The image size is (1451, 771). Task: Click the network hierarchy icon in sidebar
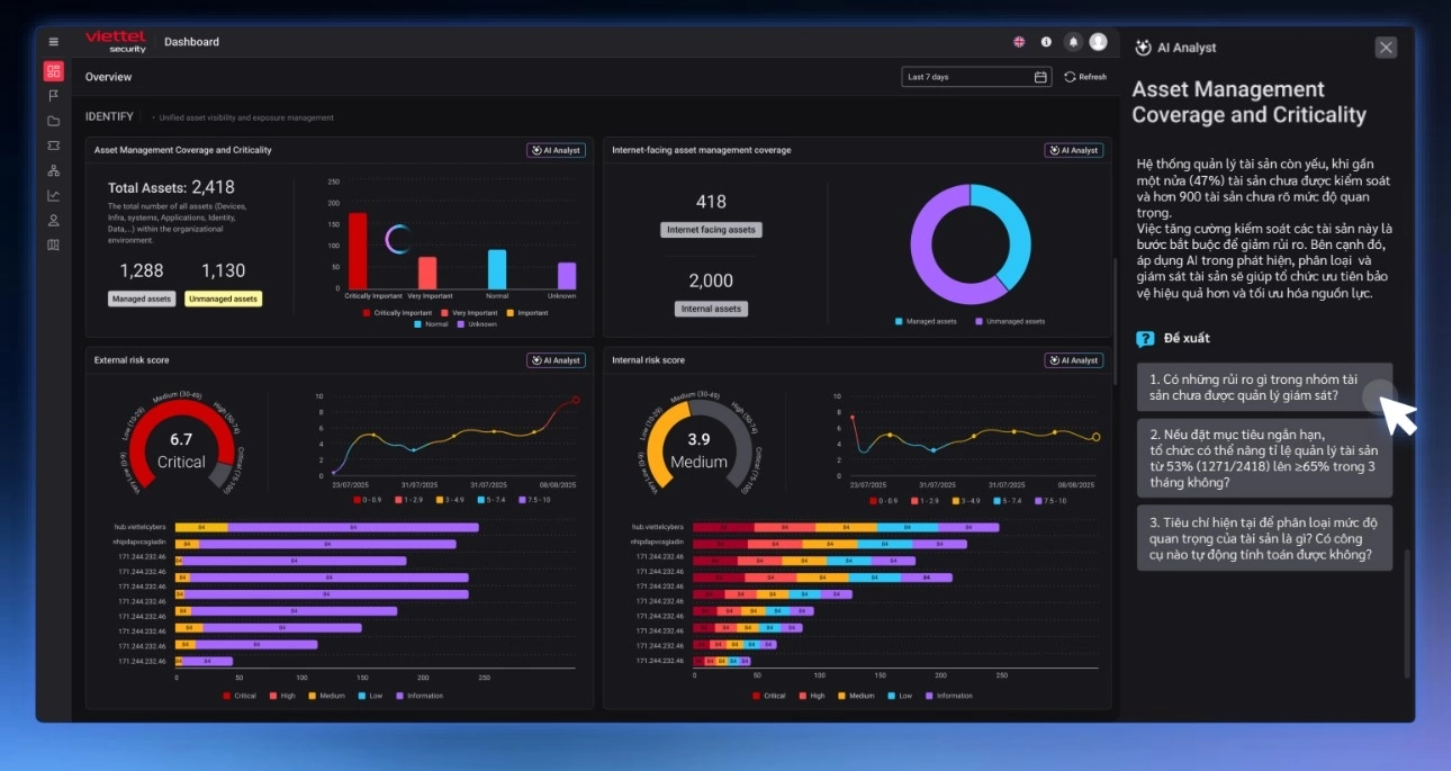[x=54, y=171]
